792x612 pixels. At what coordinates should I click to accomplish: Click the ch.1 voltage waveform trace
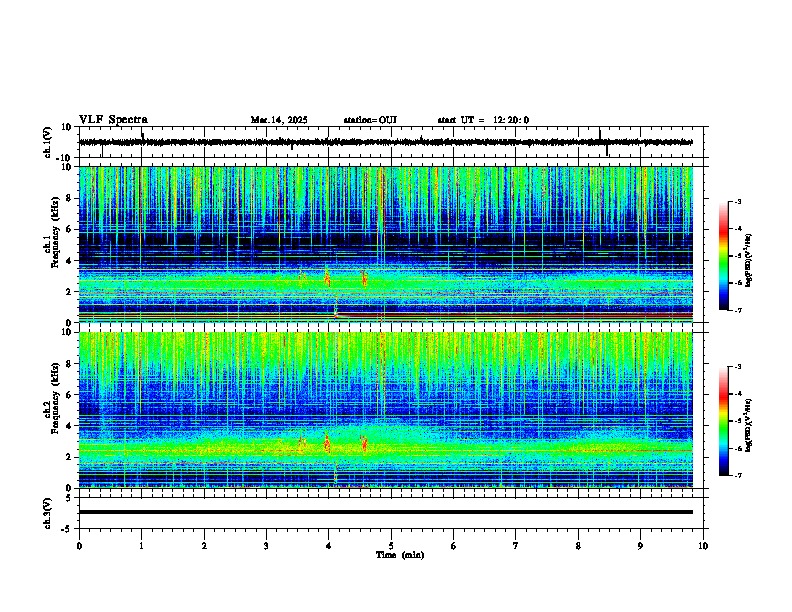tap(386, 142)
